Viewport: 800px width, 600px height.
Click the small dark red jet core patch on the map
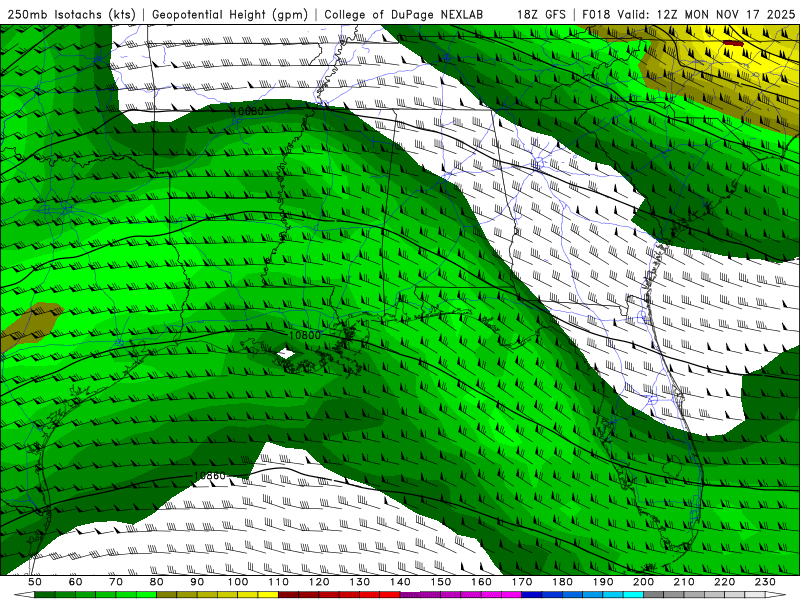pos(733,43)
